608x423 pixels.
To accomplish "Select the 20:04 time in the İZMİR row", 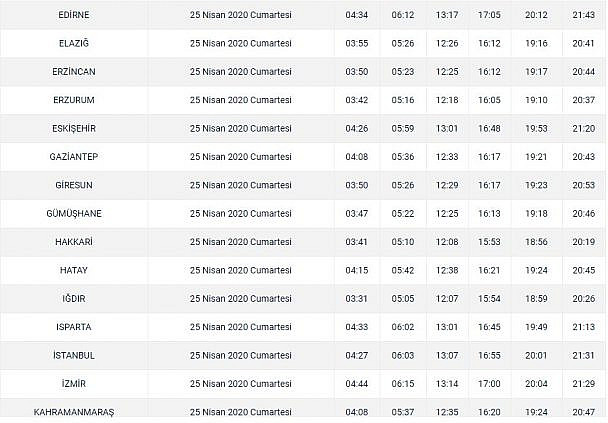I will tap(536, 383).
